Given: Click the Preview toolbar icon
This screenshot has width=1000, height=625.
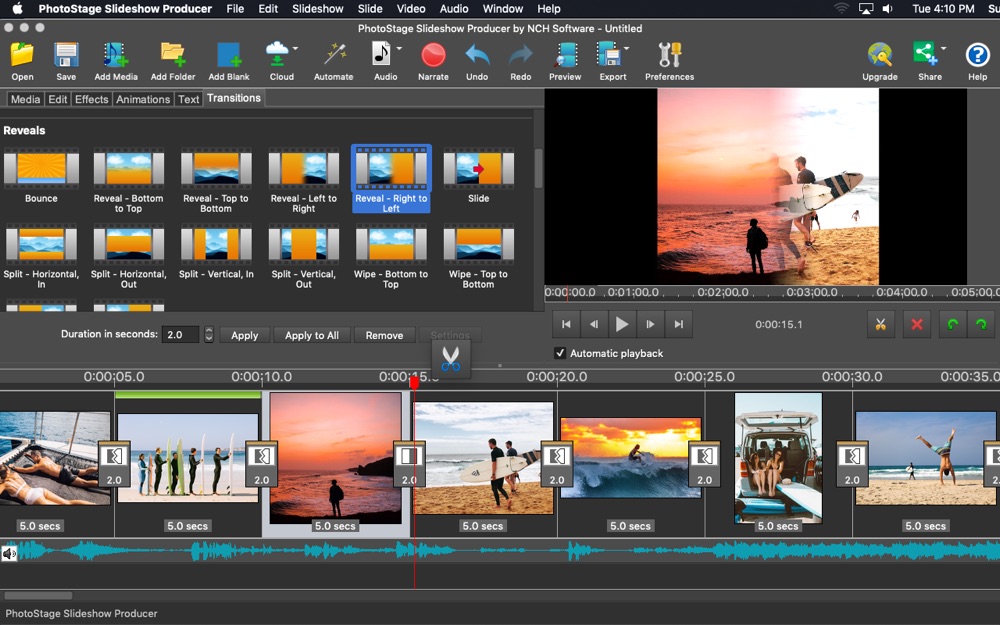Looking at the screenshot, I should [x=565, y=56].
